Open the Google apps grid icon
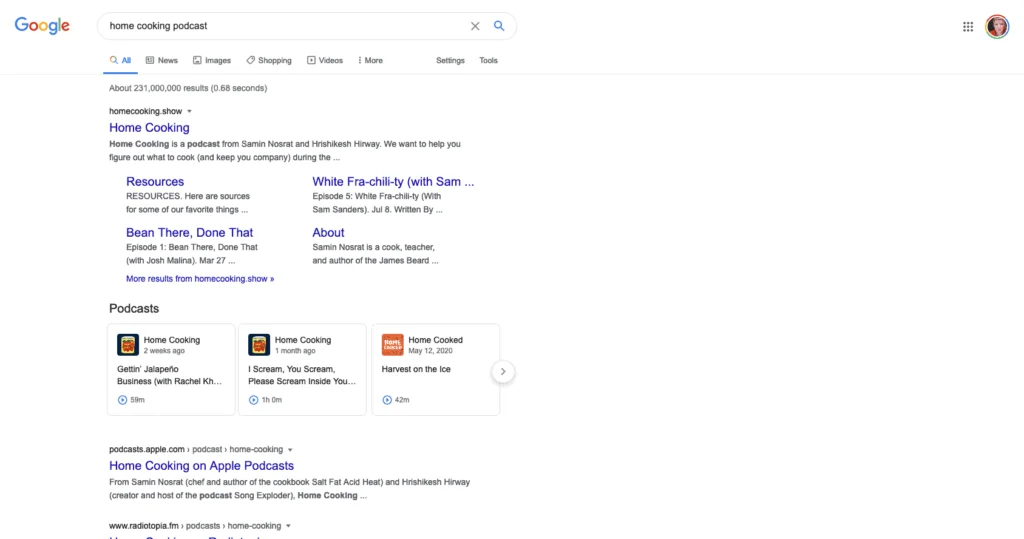 968,27
